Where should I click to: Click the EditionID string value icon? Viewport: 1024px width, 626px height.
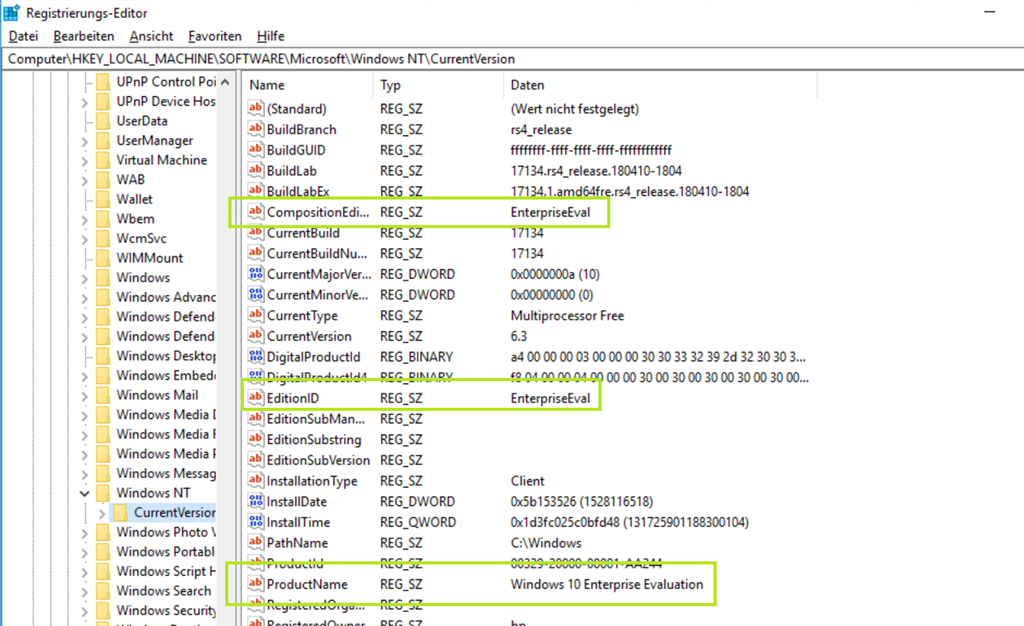256,398
